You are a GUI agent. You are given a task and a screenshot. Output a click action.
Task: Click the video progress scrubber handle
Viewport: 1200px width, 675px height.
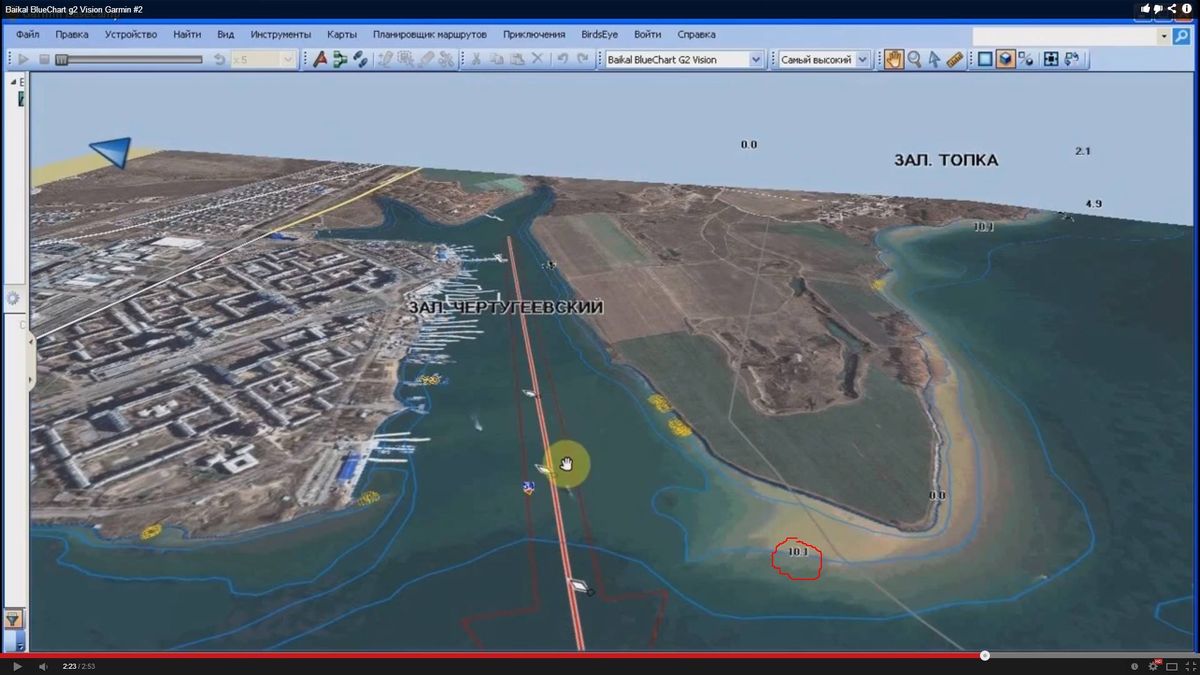coord(985,655)
